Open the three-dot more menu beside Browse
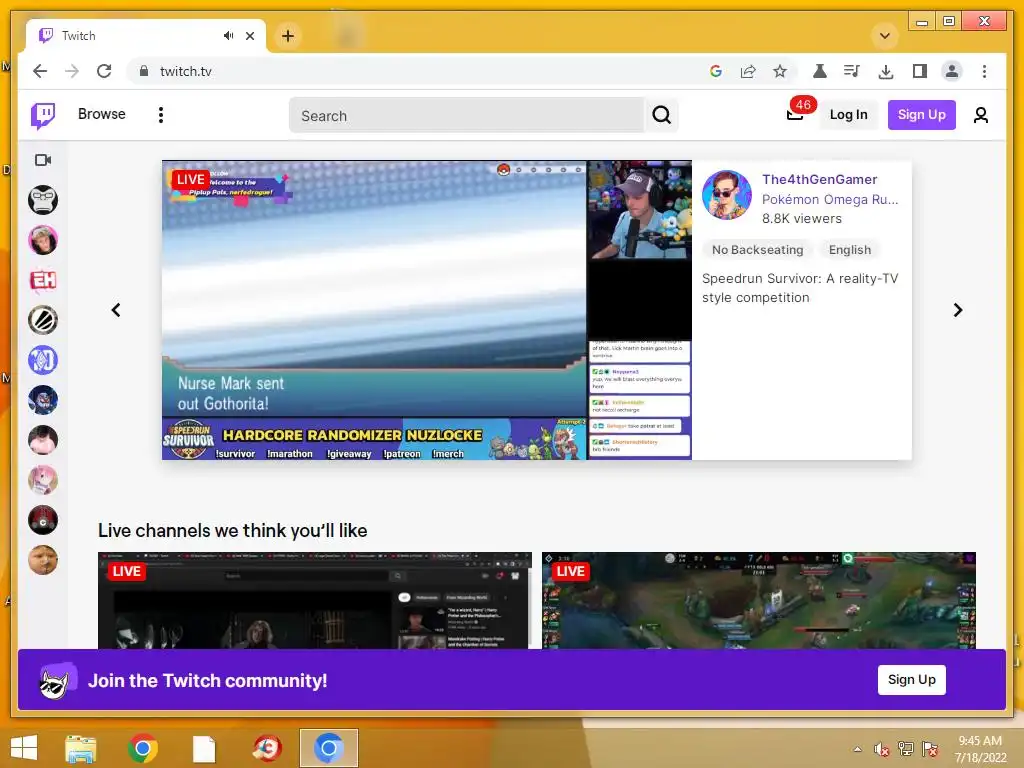The height and width of the screenshot is (768, 1024). (161, 115)
